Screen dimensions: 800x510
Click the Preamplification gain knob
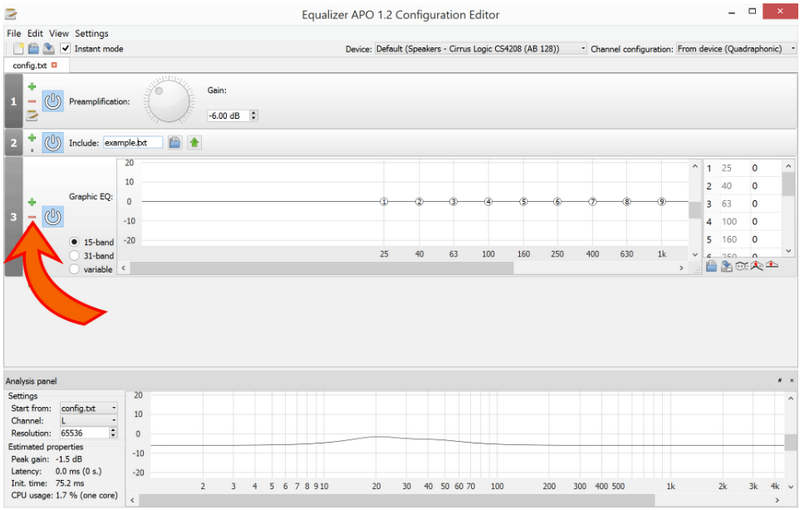coord(168,100)
